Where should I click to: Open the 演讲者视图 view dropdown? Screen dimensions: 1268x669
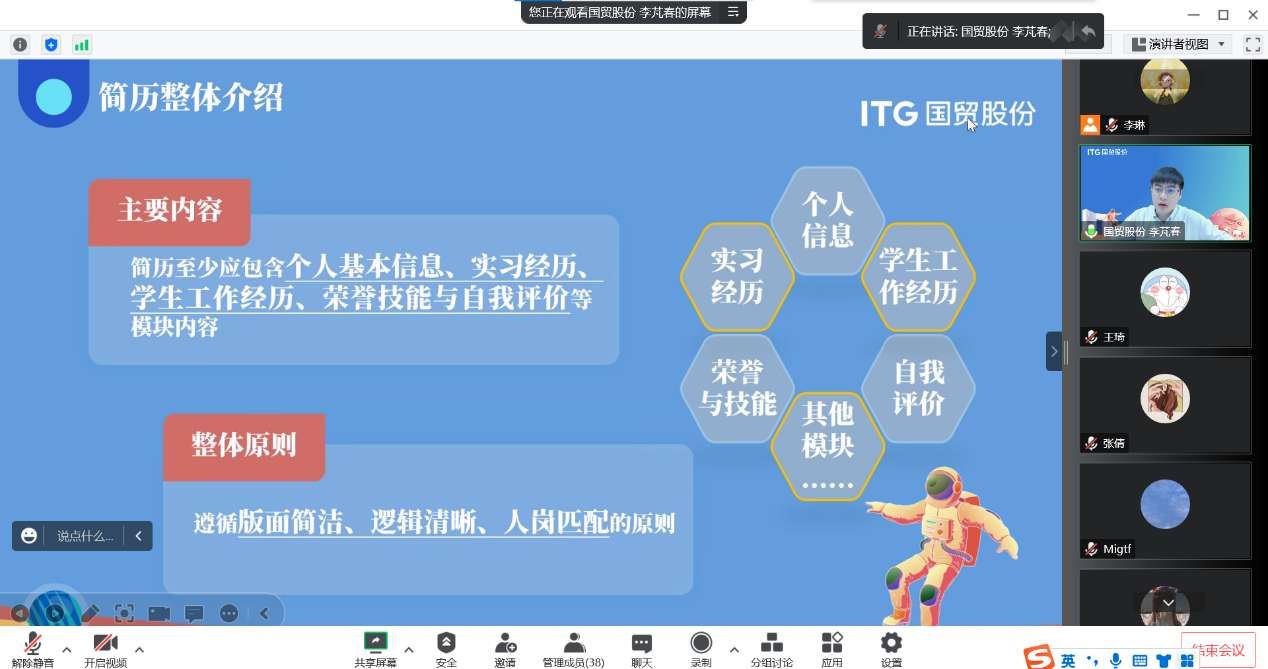(x=1178, y=44)
